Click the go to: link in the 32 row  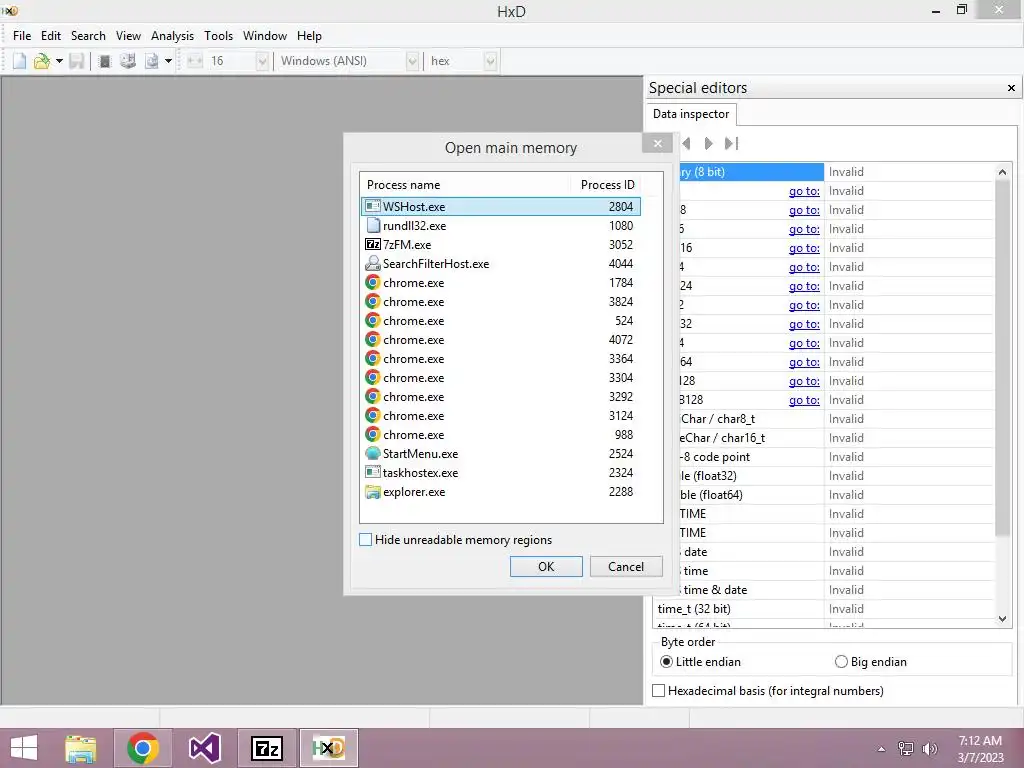point(804,323)
